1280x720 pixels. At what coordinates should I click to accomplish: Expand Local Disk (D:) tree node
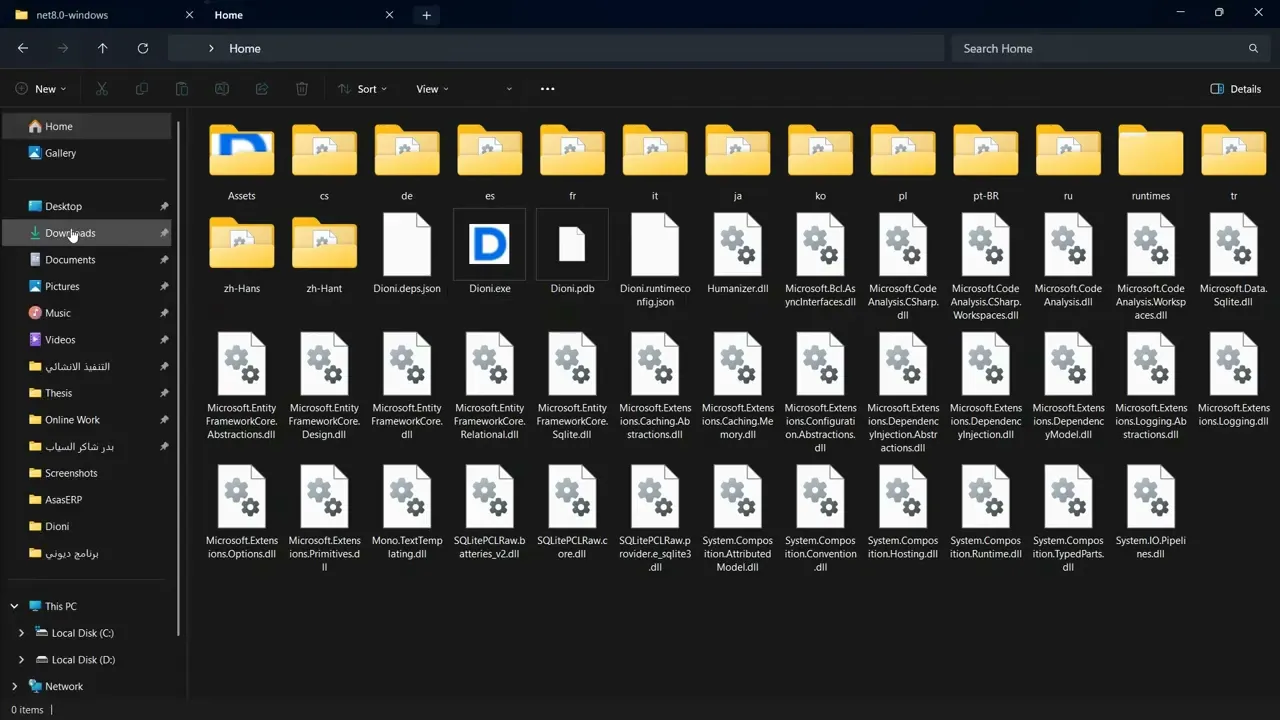pyautogui.click(x=21, y=660)
